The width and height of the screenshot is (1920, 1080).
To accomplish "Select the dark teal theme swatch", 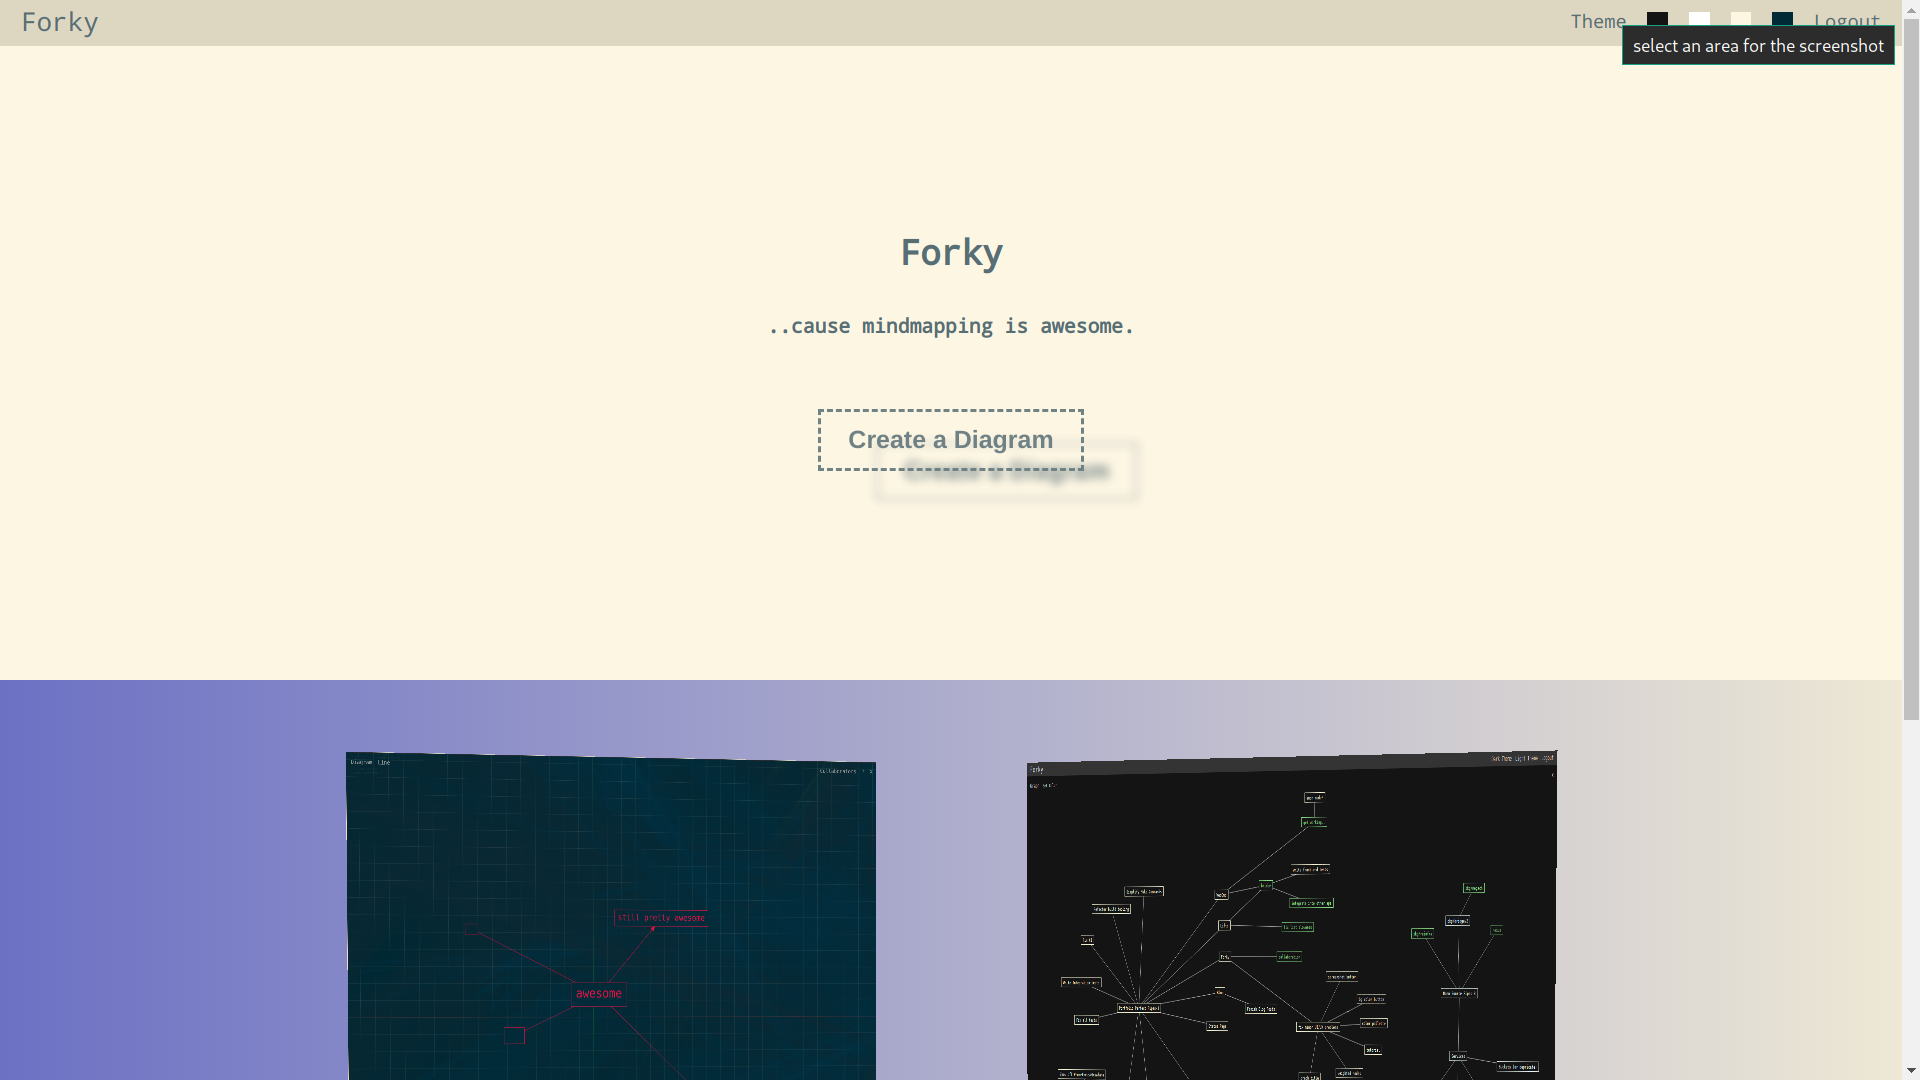I will 1782,20.
